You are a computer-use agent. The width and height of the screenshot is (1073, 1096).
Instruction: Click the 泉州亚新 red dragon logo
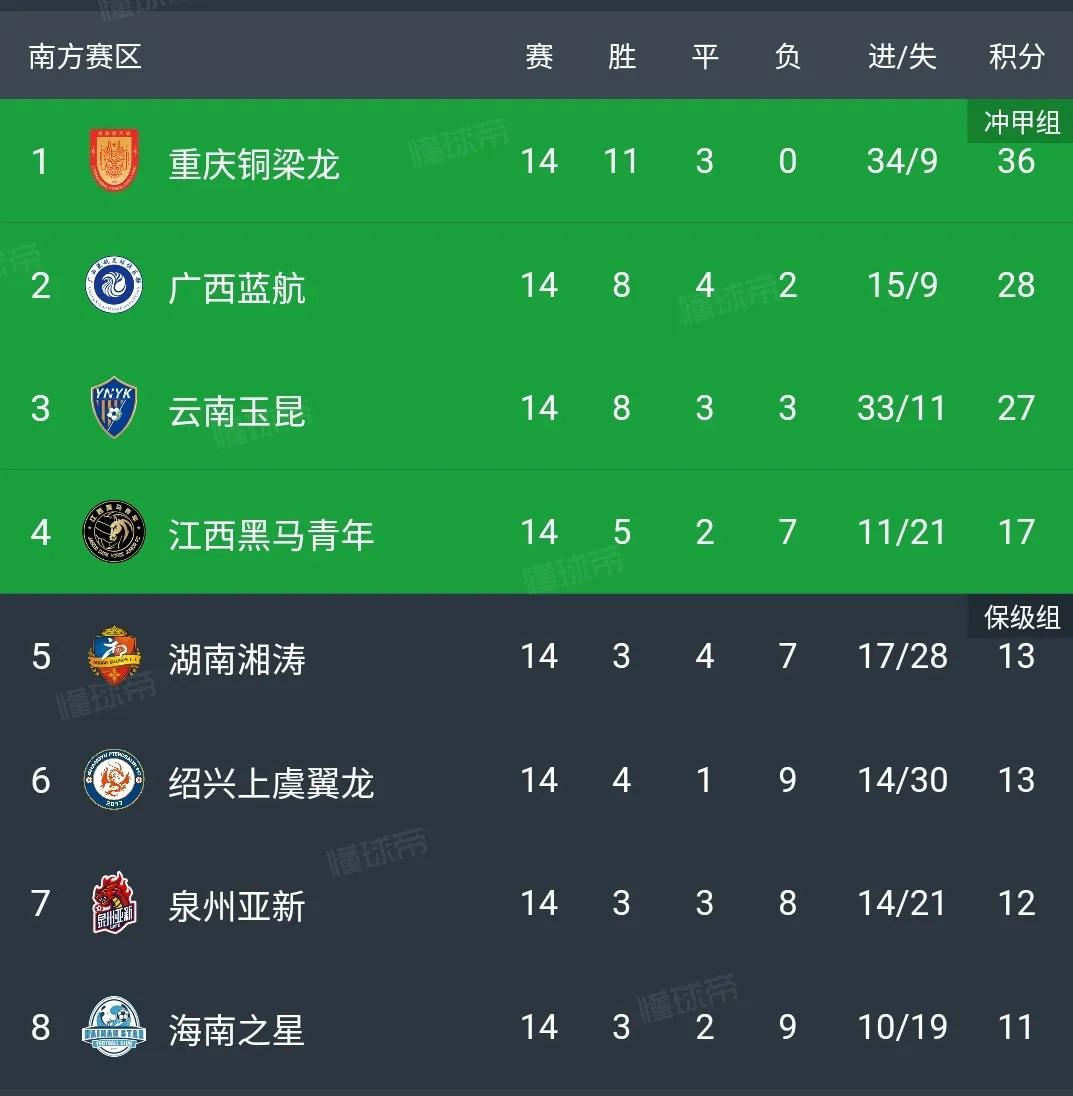click(114, 902)
